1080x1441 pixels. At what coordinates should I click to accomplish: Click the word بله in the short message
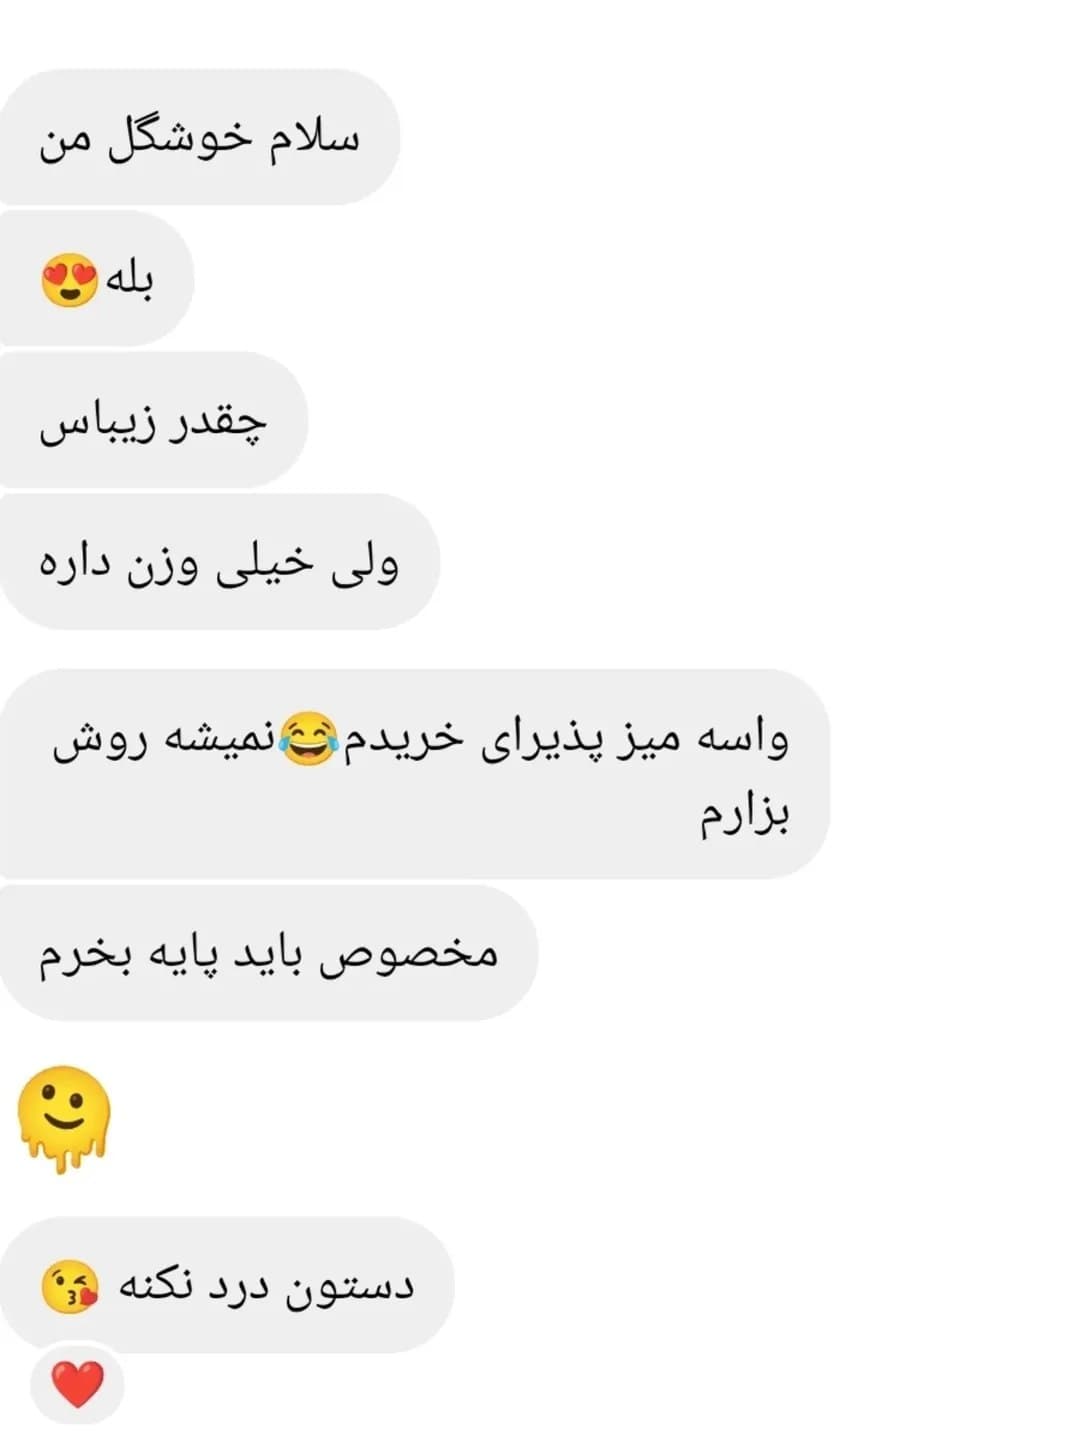130,281
